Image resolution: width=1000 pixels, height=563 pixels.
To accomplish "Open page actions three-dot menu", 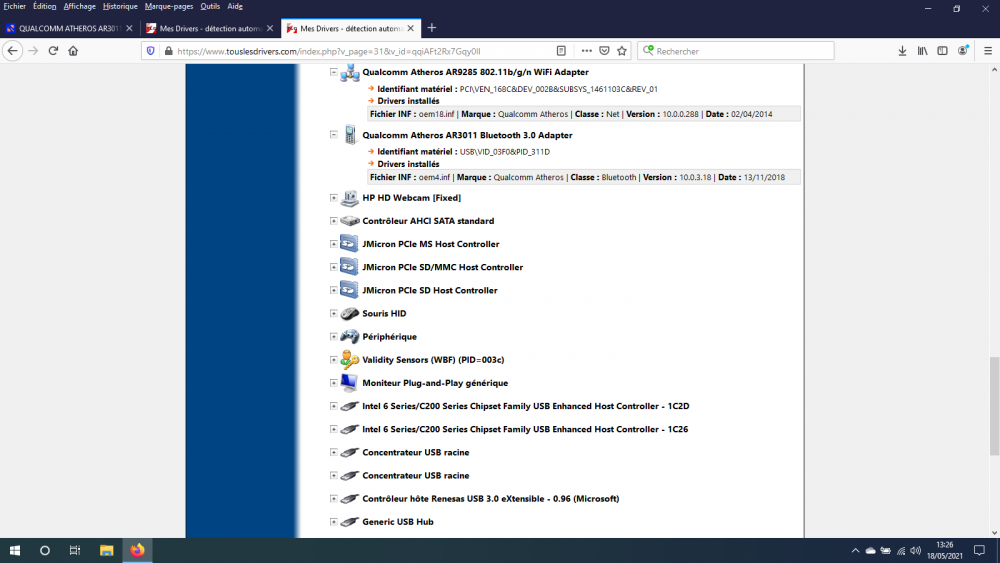I will [587, 51].
